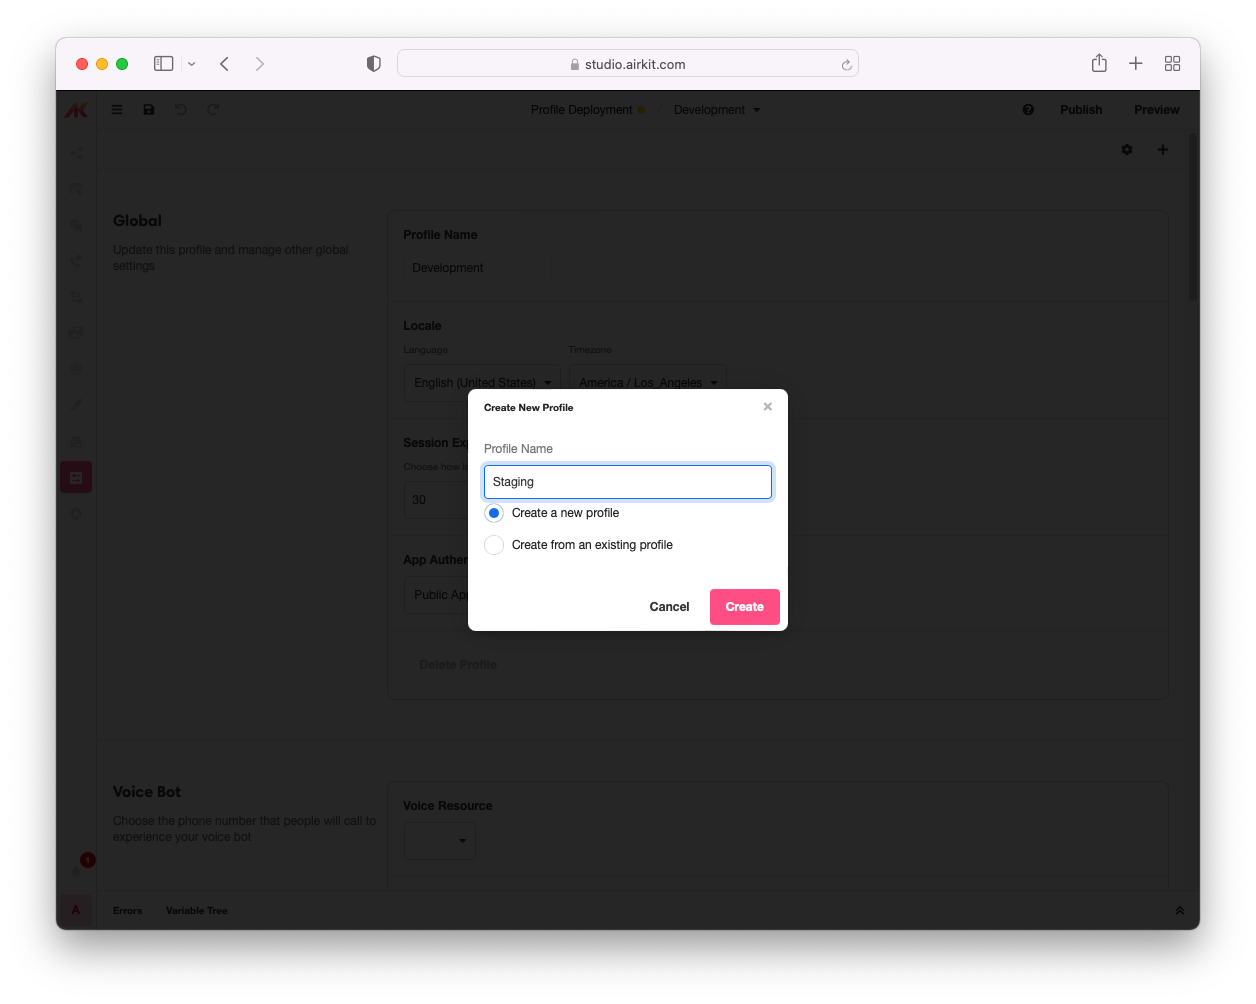Screen dimensions: 1256x1004
Task: Click the save disk icon
Action: [149, 110]
